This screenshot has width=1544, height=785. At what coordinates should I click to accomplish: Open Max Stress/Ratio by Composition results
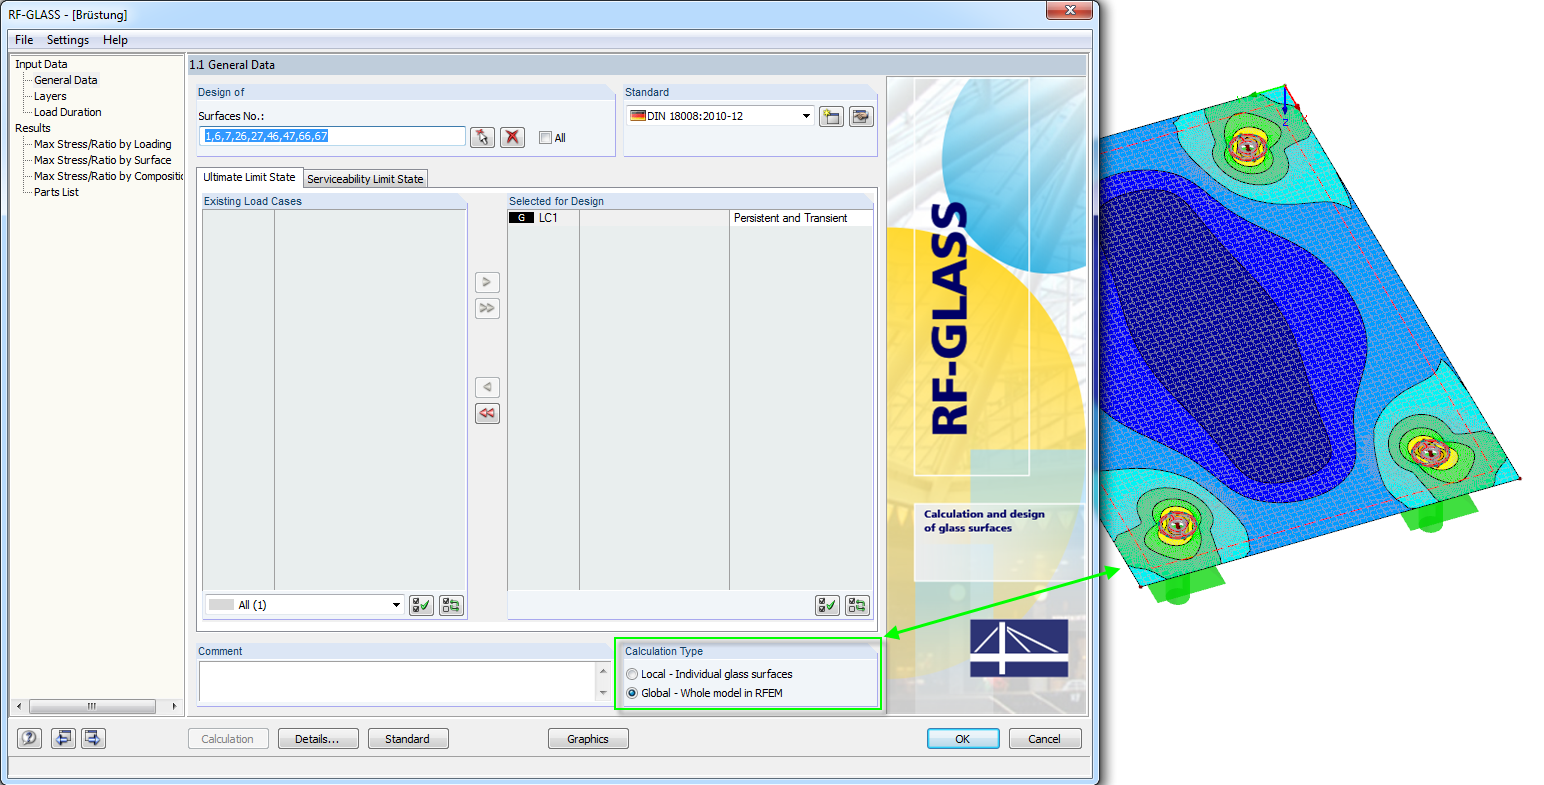pos(109,176)
